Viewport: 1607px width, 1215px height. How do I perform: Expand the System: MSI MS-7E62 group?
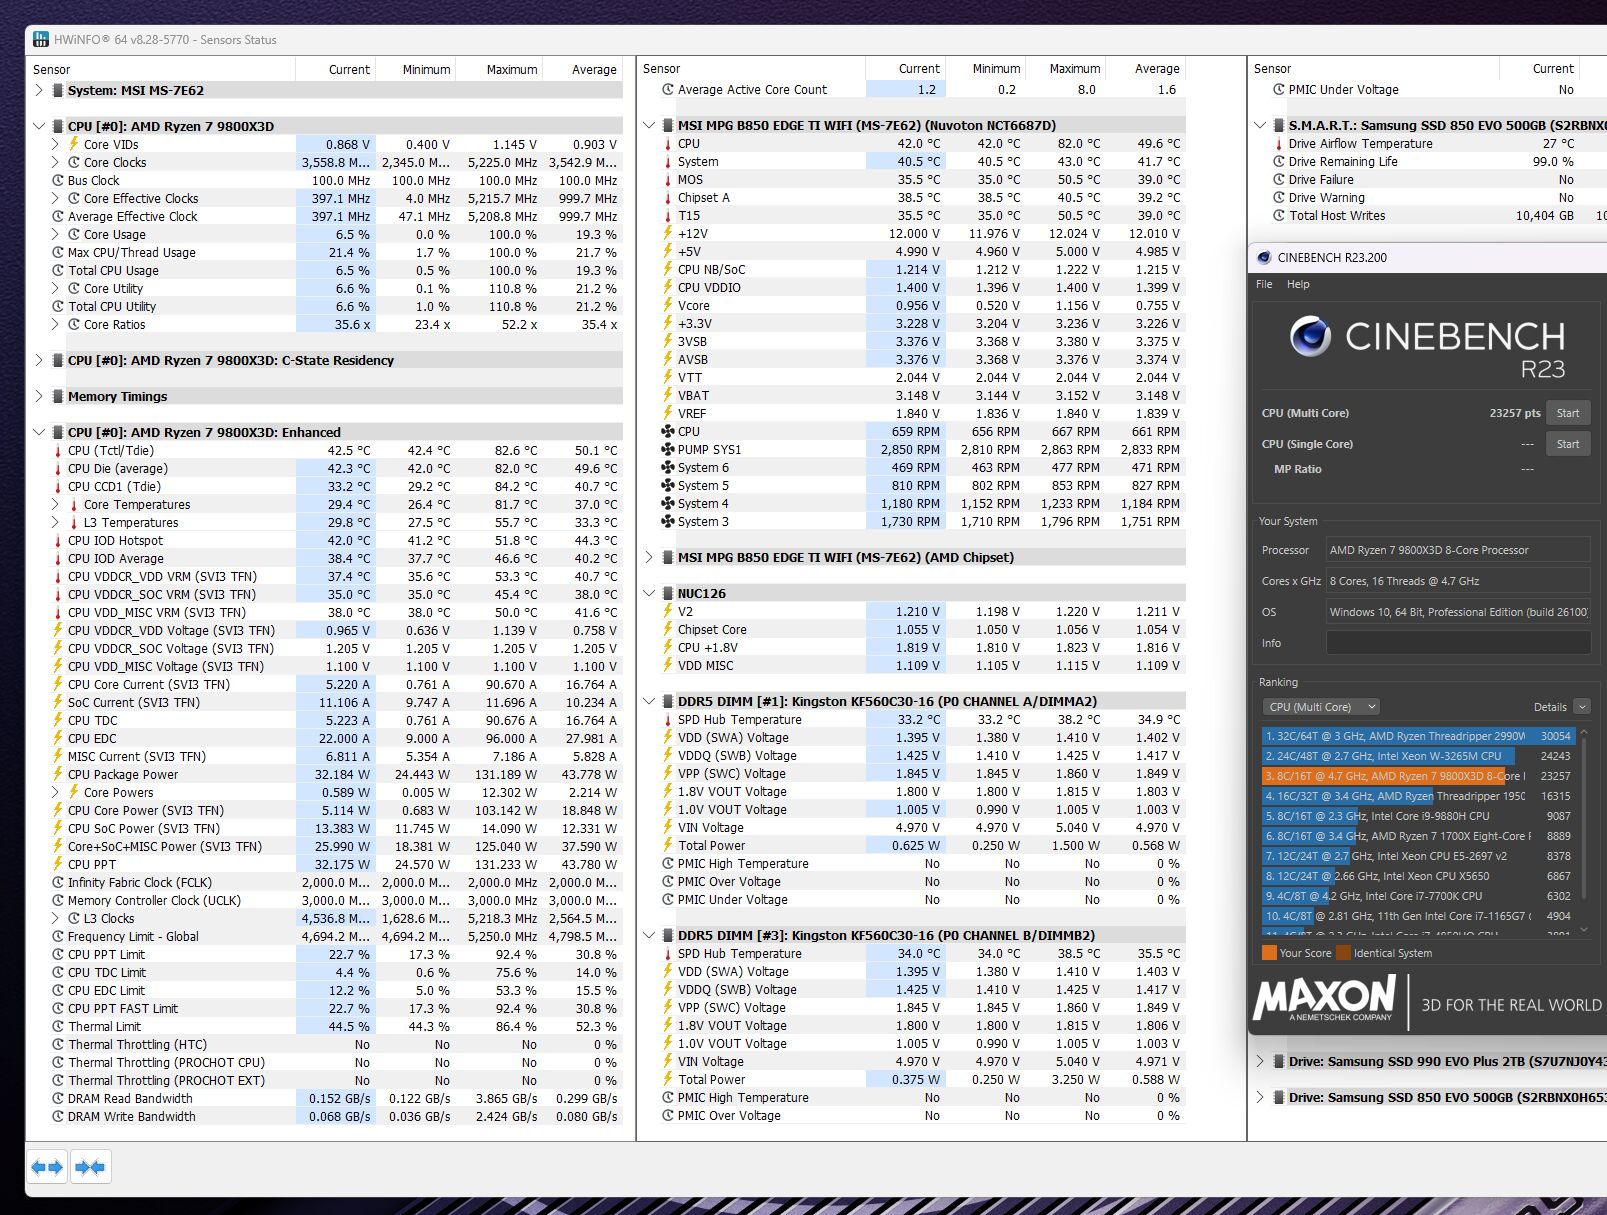pos(39,90)
